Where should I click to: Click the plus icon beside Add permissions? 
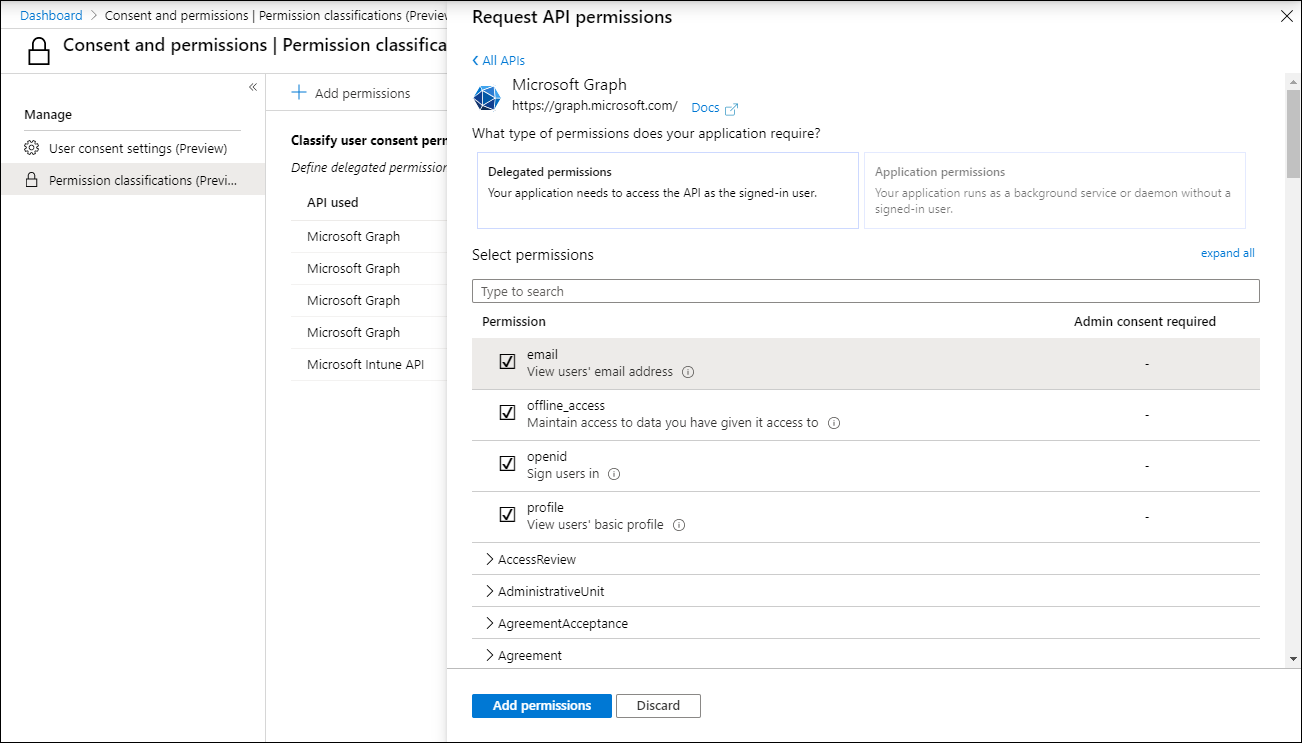(298, 92)
